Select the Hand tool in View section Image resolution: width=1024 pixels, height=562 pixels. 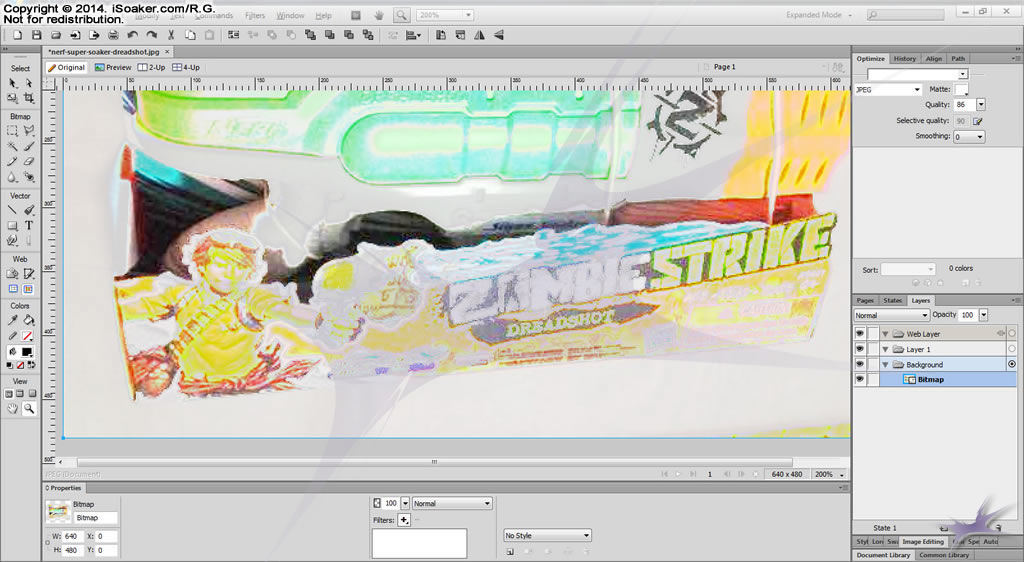click(12, 409)
